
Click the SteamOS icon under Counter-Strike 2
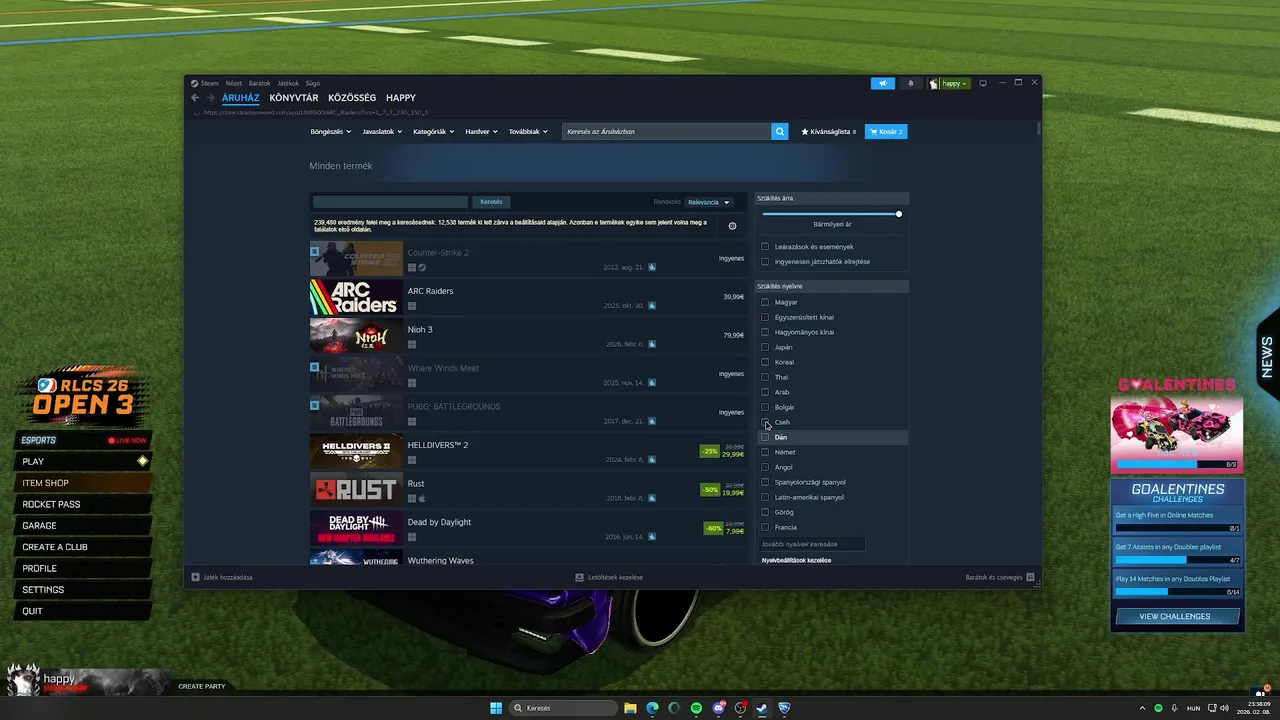click(422, 268)
